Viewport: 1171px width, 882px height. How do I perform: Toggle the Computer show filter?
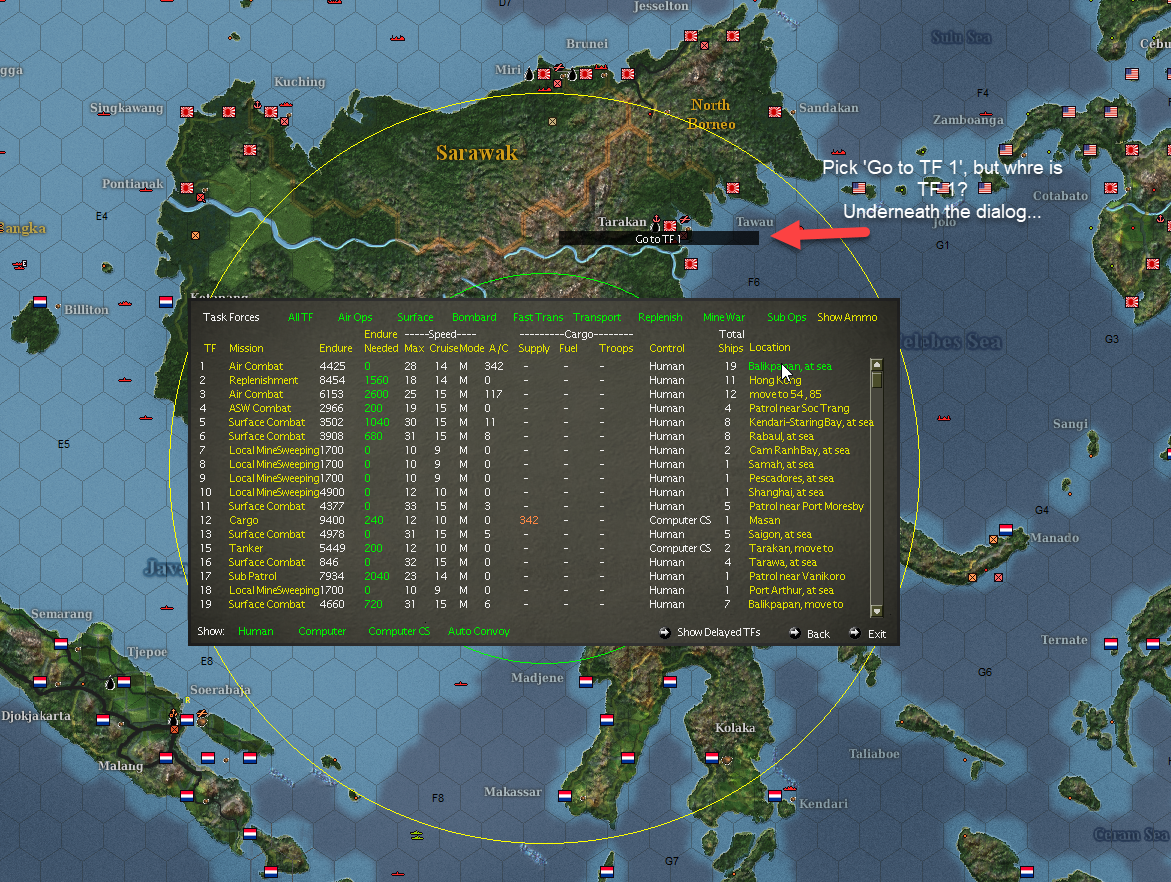click(x=322, y=631)
